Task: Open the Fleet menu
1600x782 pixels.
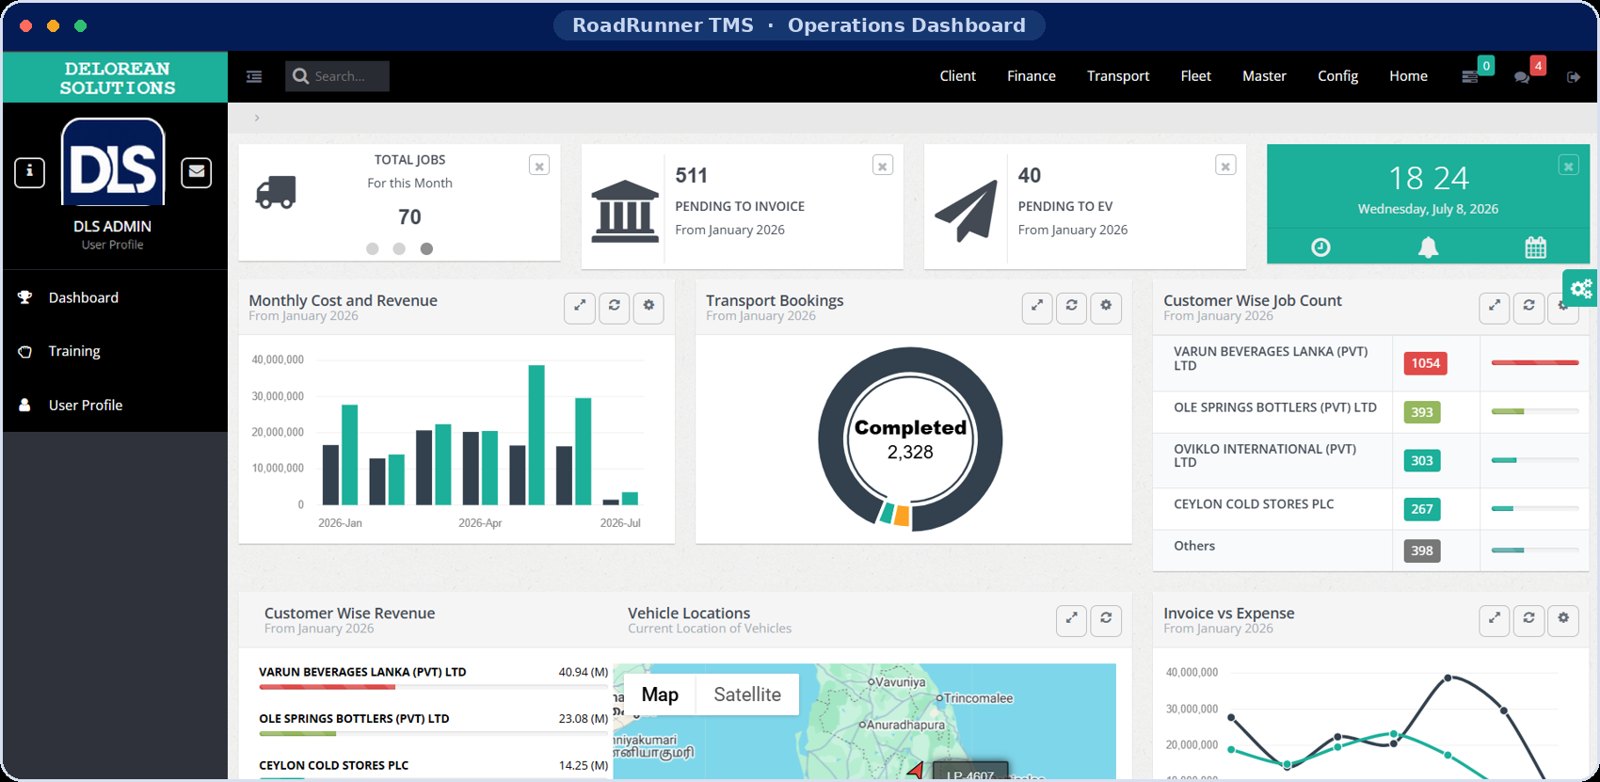Action: (x=1195, y=76)
